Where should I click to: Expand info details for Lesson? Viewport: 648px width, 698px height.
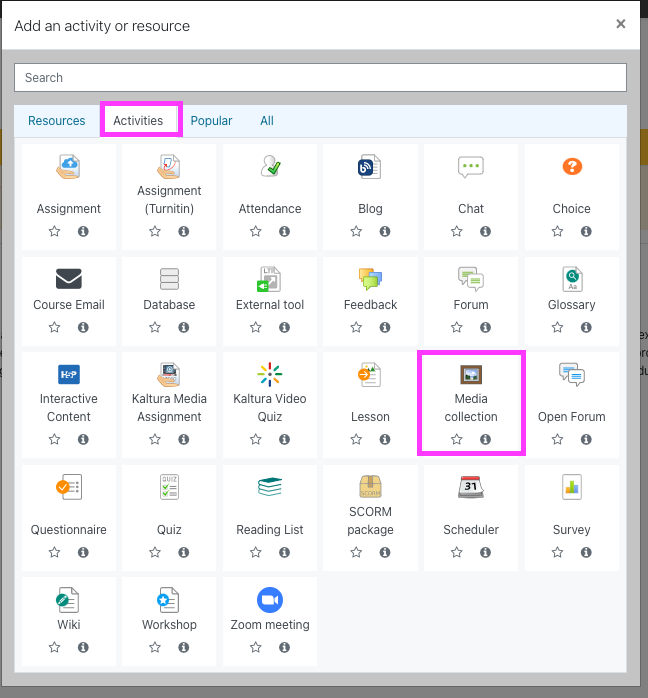coord(385,439)
